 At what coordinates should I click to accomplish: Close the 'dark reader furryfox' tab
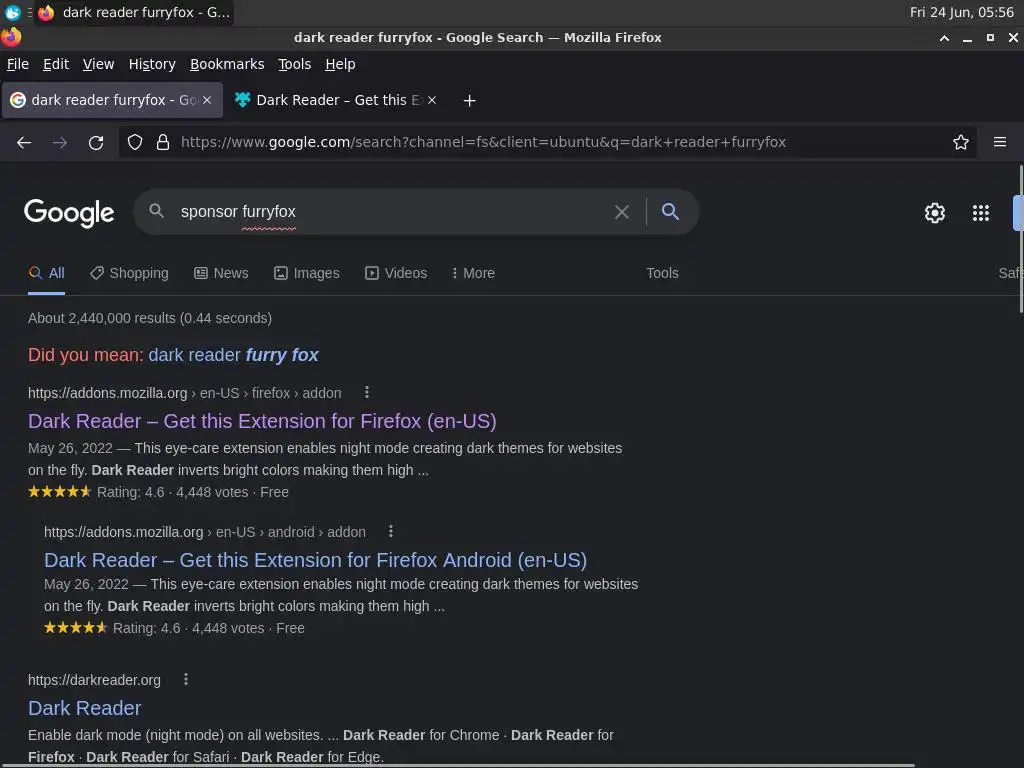tap(207, 100)
